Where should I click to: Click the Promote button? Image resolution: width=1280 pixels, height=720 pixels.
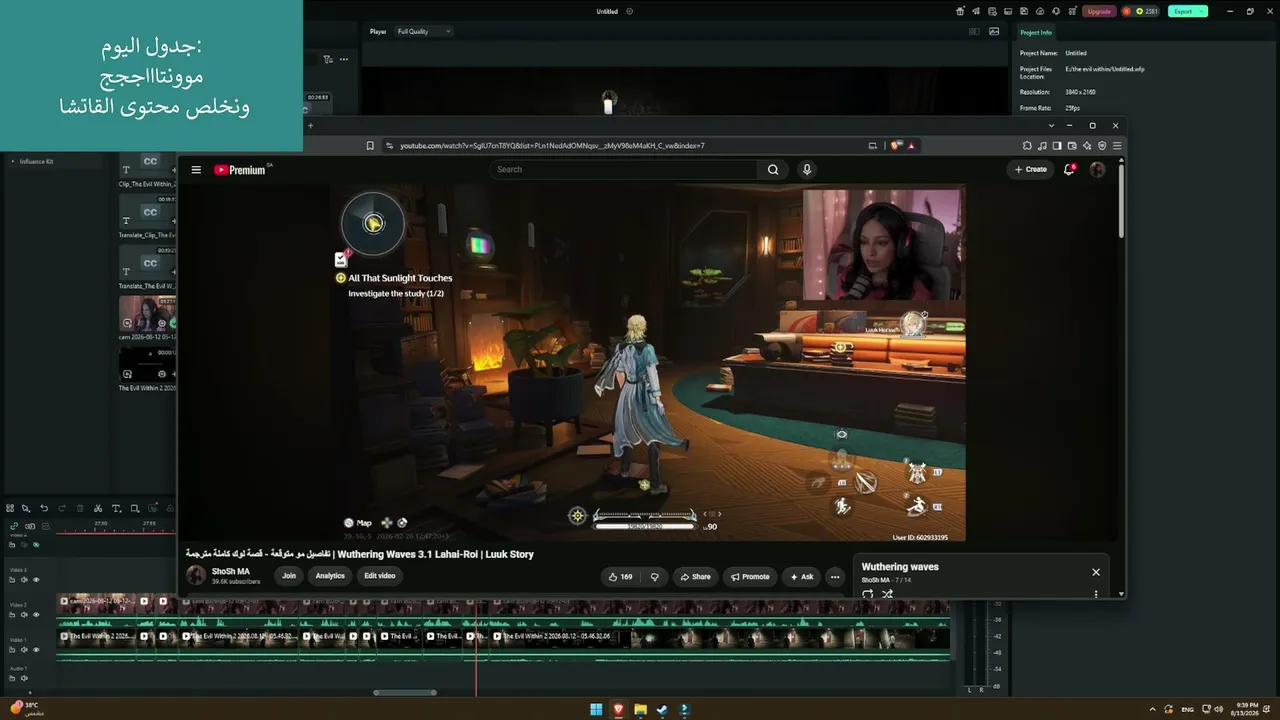(750, 576)
